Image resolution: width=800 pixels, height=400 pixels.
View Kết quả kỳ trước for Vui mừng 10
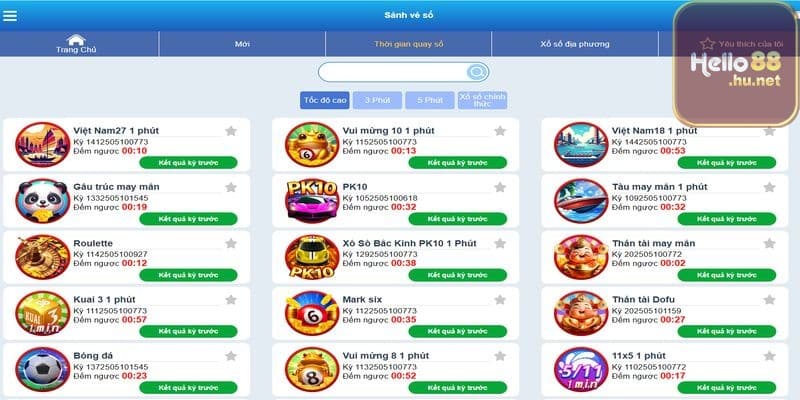point(458,163)
